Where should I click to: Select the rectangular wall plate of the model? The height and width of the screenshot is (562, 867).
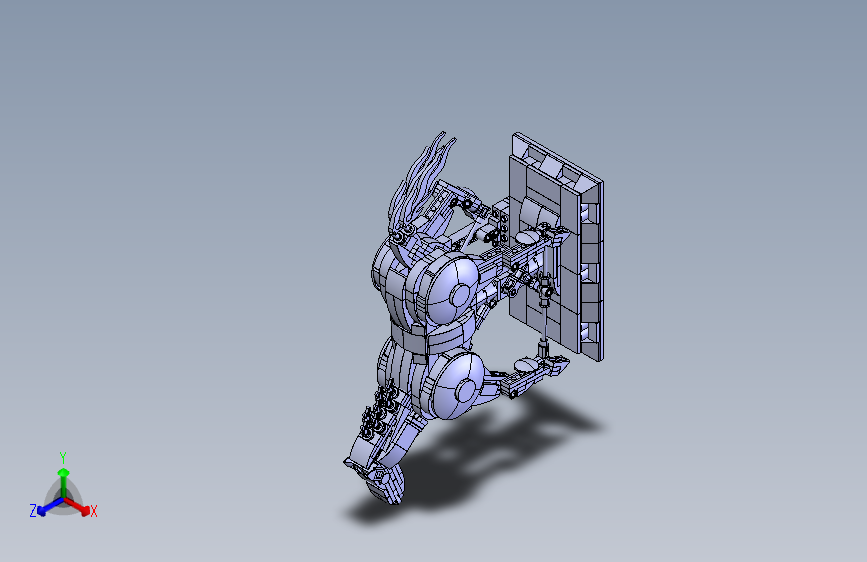[556, 247]
